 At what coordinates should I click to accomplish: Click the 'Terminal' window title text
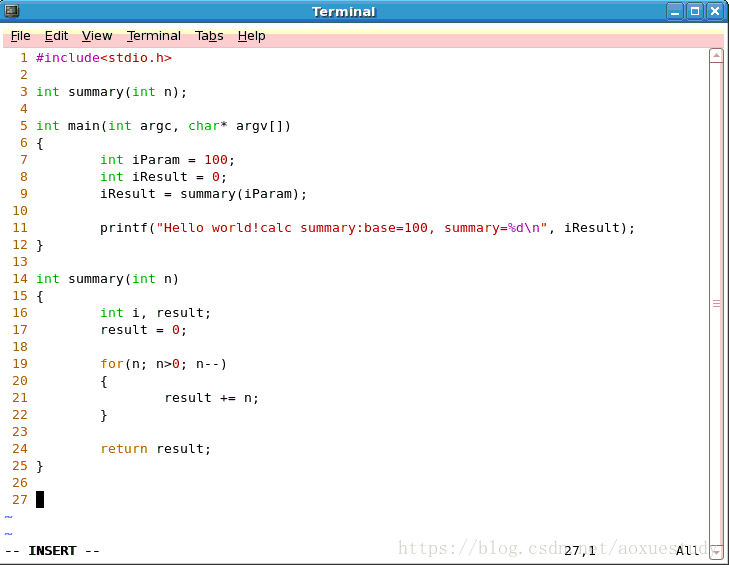344,12
